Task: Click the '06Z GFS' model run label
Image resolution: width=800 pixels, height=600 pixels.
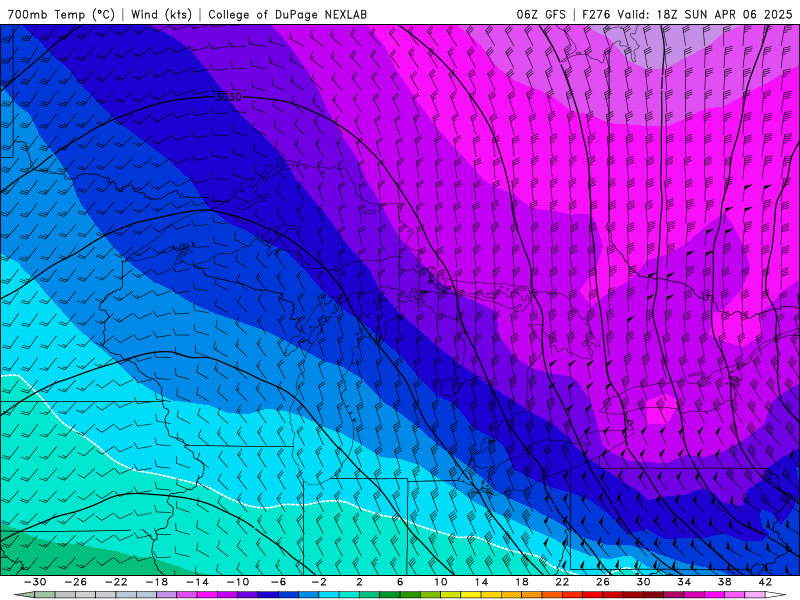Action: pyautogui.click(x=541, y=14)
